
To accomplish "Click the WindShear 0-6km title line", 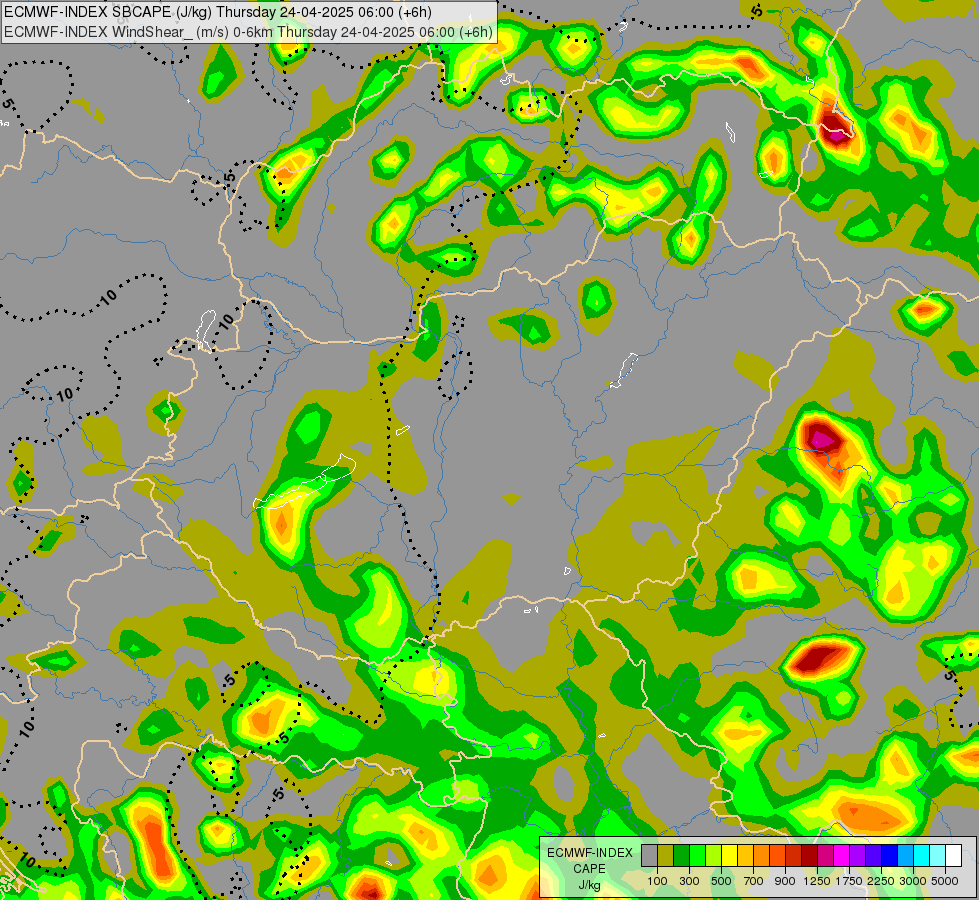I will (x=248, y=32).
